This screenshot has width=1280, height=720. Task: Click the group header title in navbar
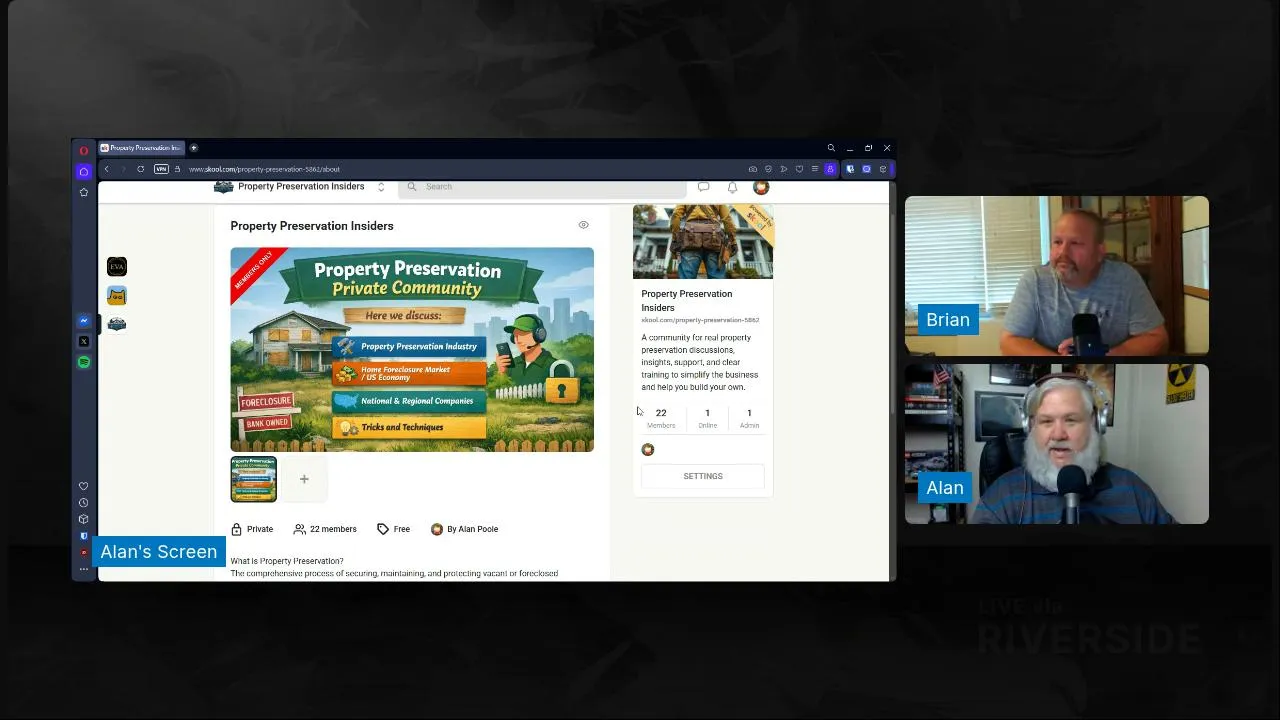301,187
